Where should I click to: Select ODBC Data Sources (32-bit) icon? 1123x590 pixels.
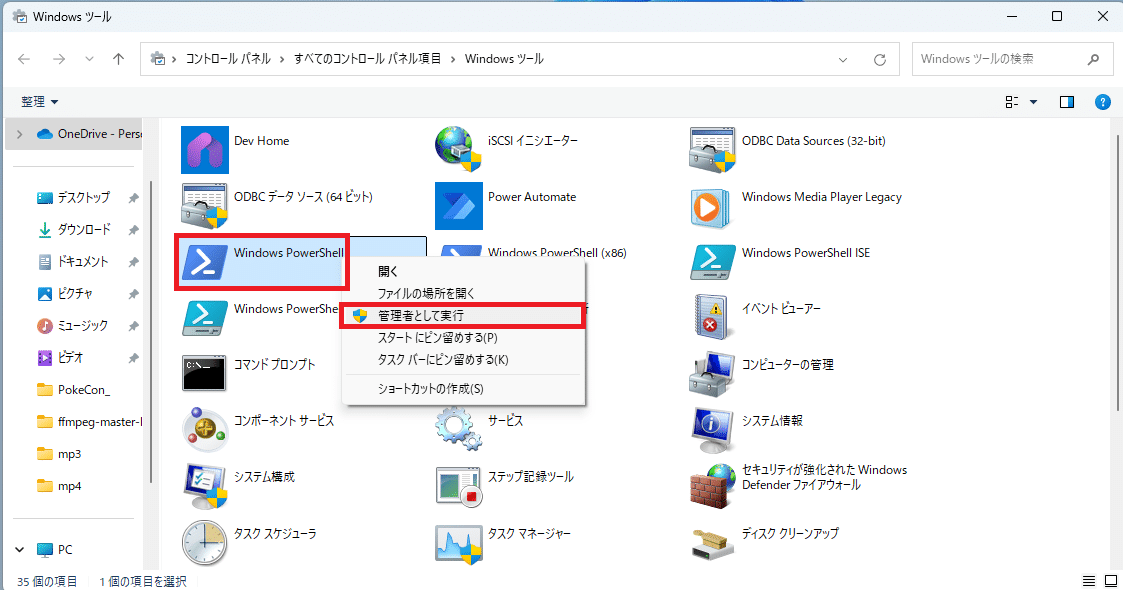click(713, 150)
